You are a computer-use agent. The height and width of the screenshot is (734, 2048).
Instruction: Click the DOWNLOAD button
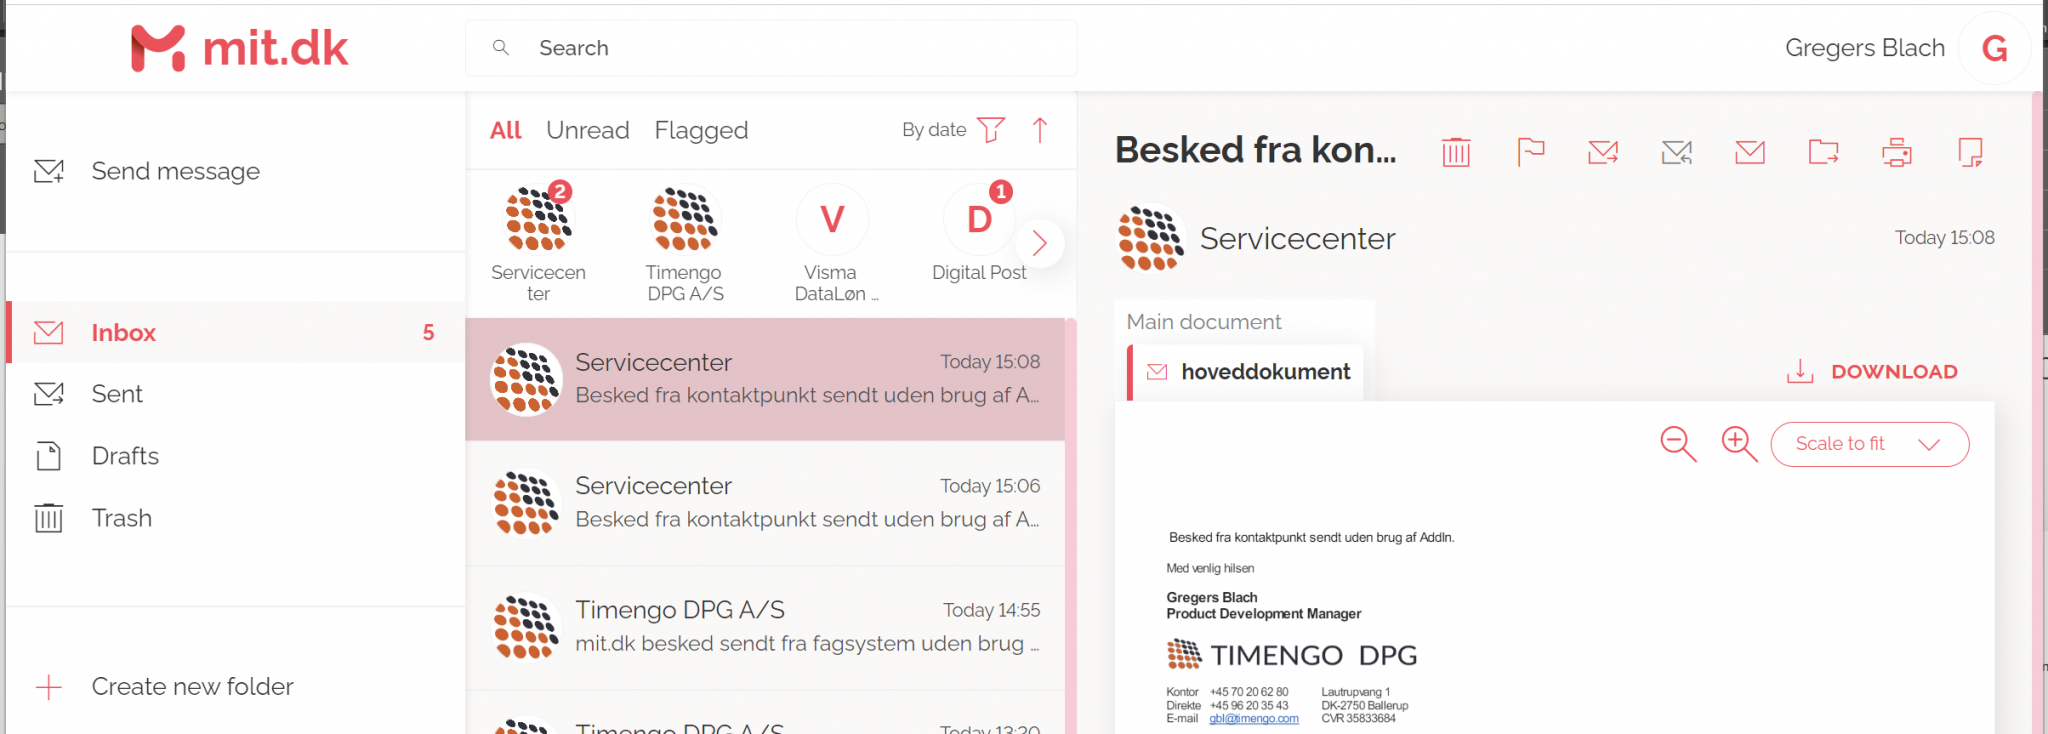tap(1872, 372)
